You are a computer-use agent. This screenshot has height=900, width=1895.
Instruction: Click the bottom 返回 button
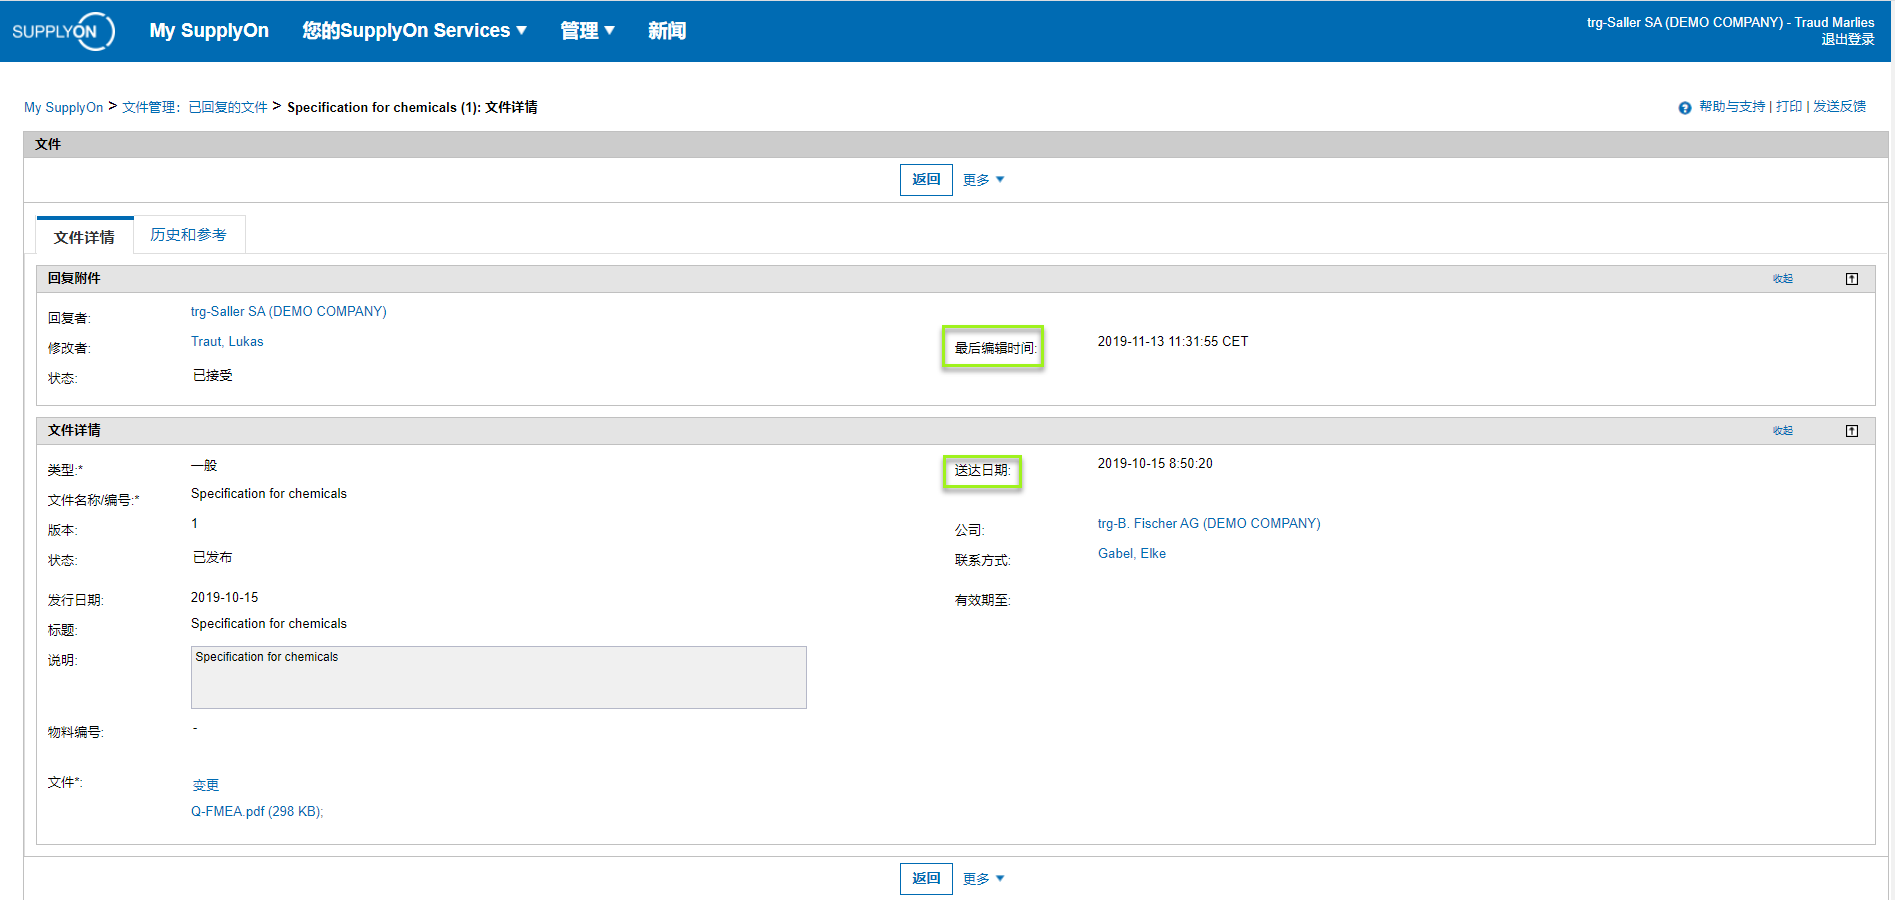926,879
